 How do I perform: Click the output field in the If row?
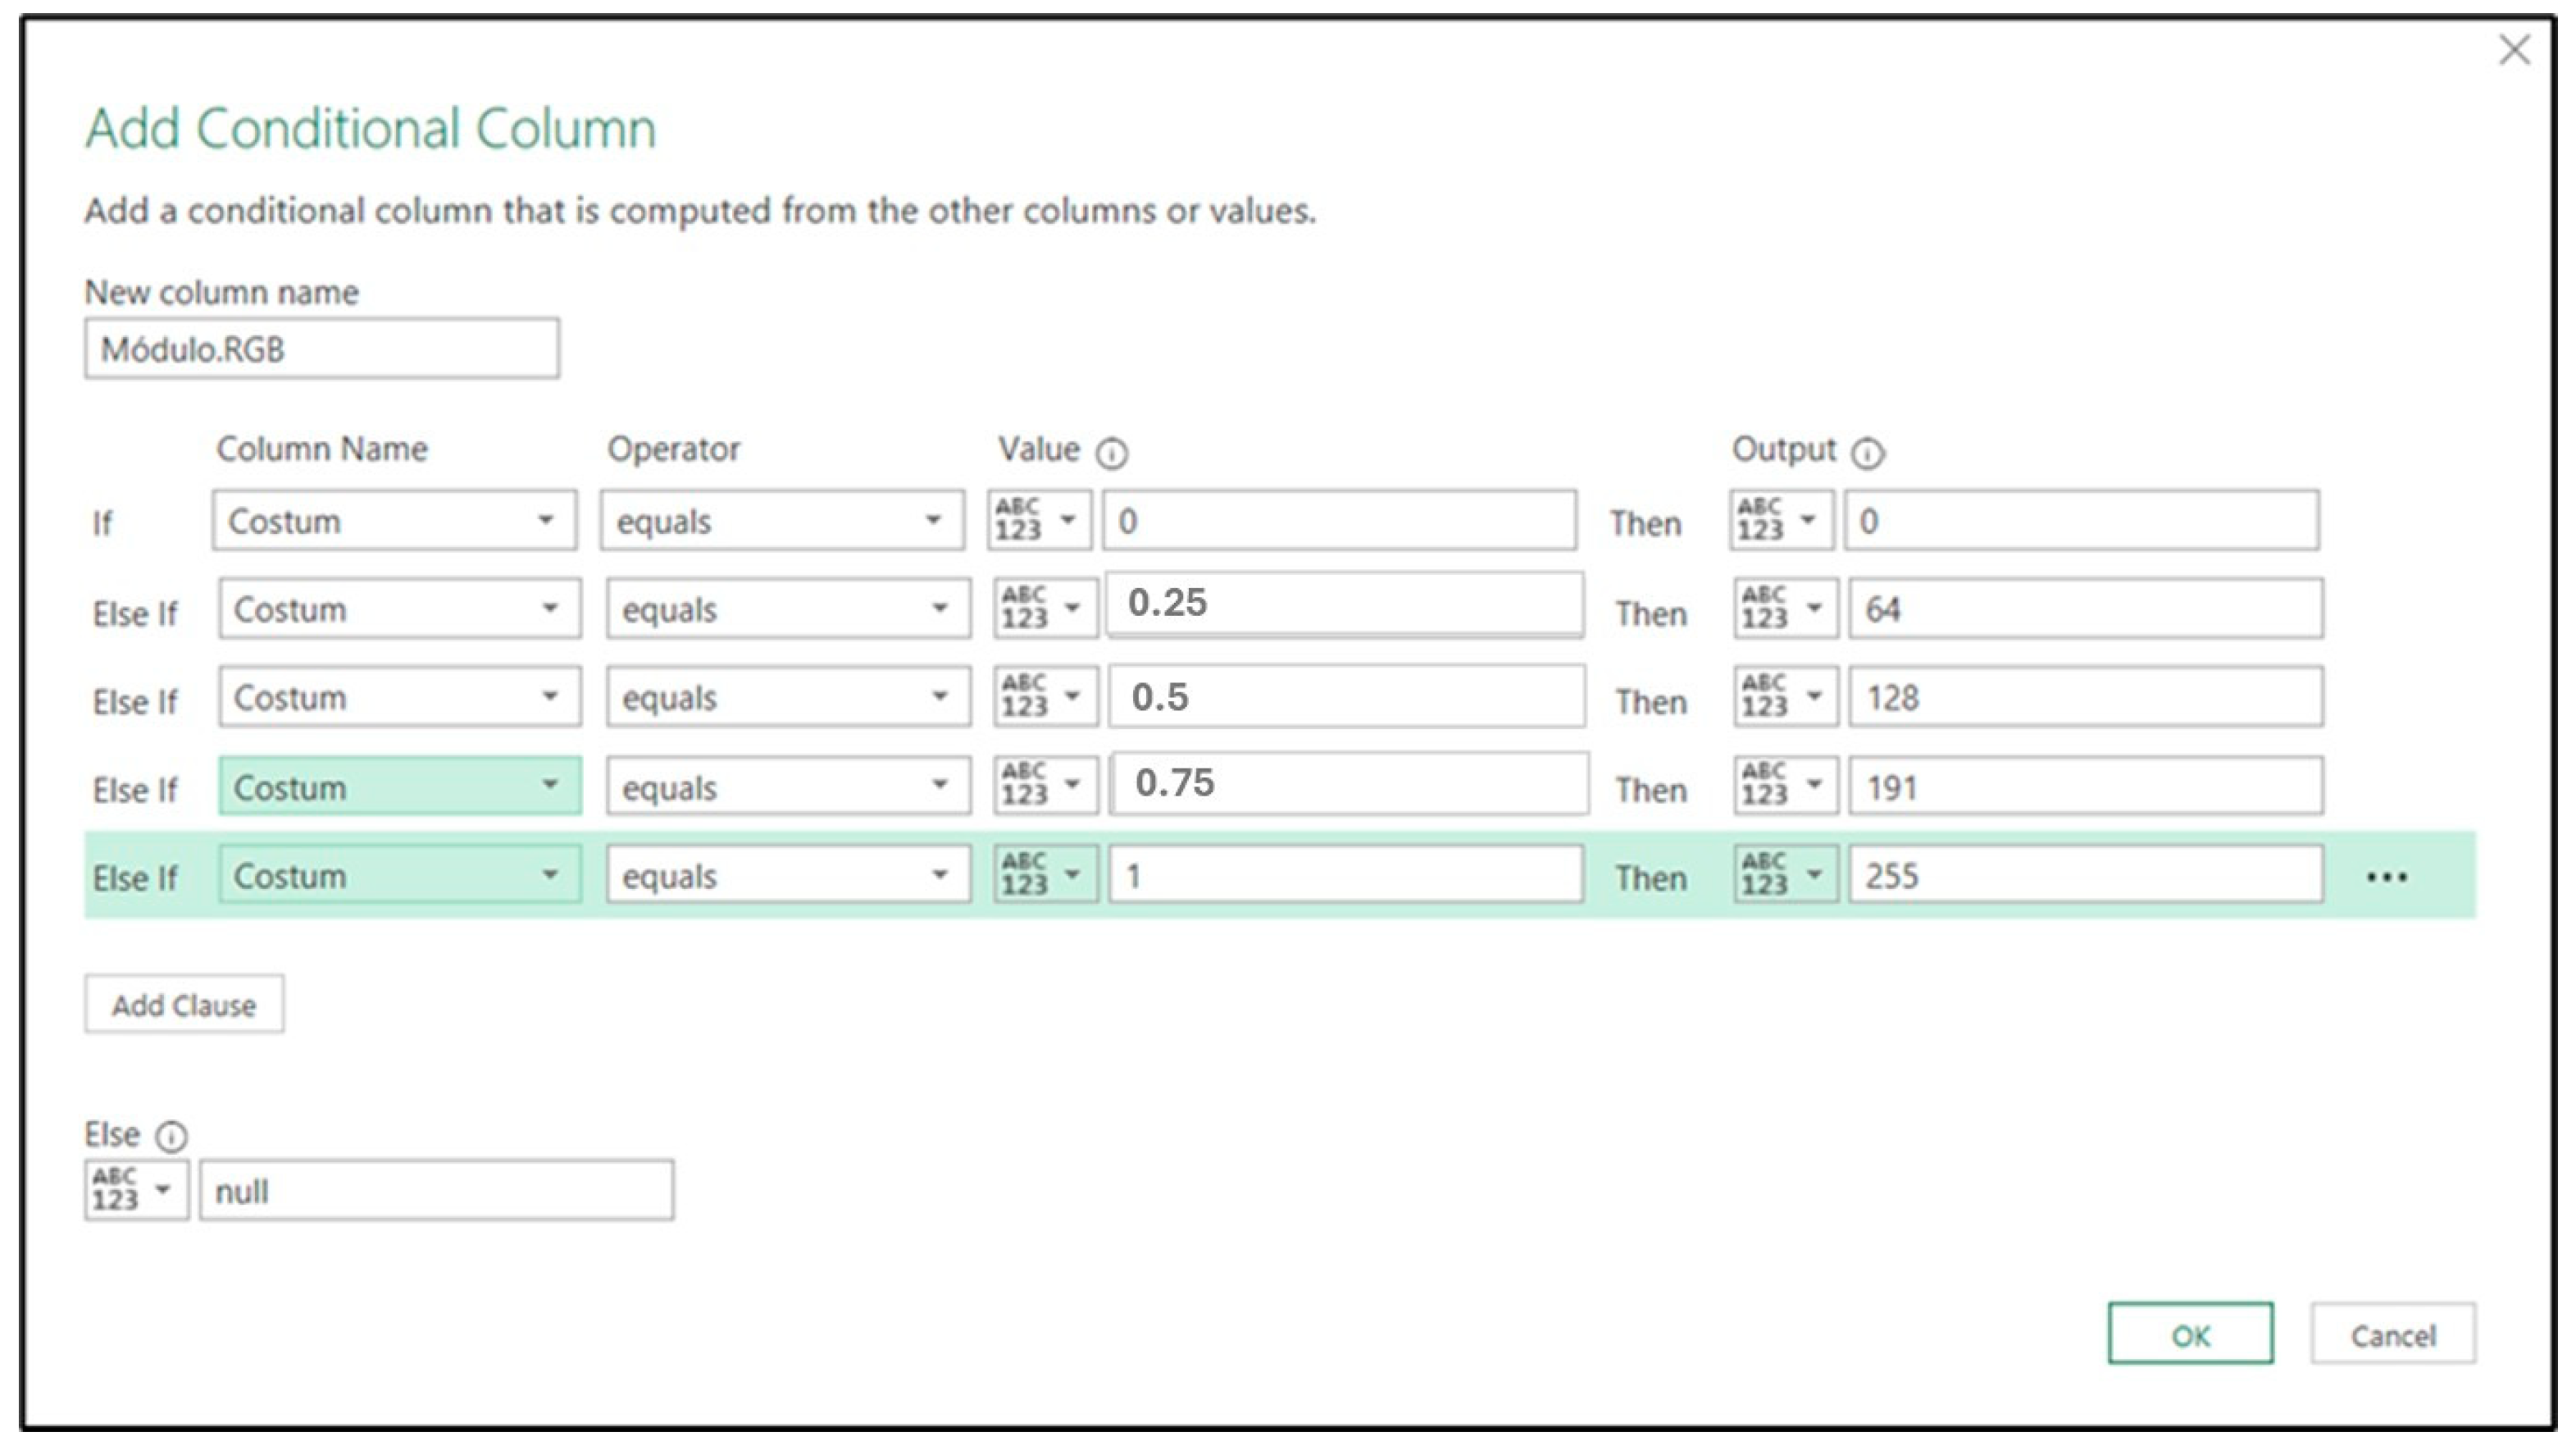point(2081,520)
